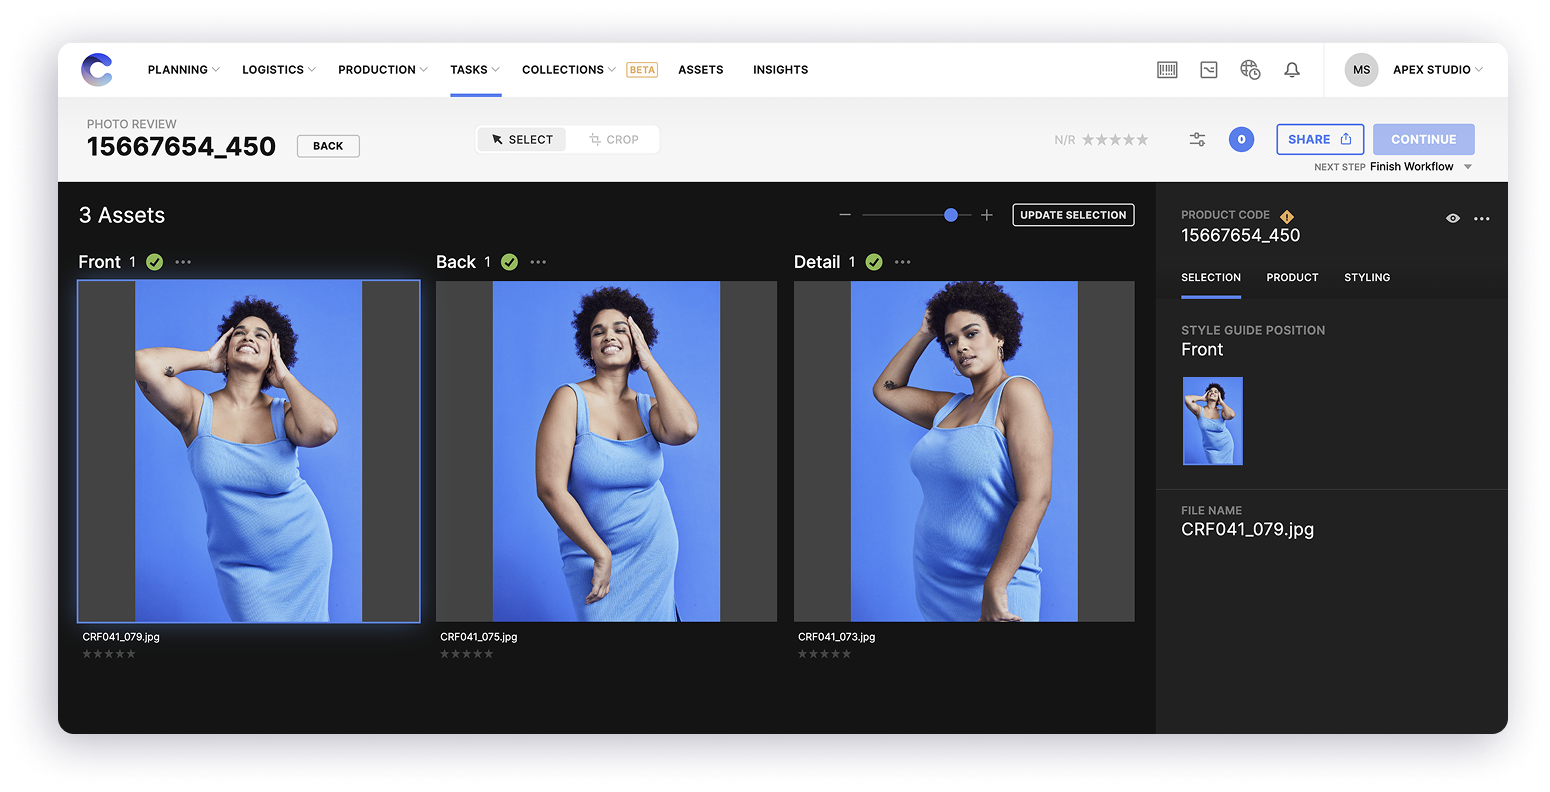Expand the Tasks menu
The image size is (1550, 792).
point(475,70)
